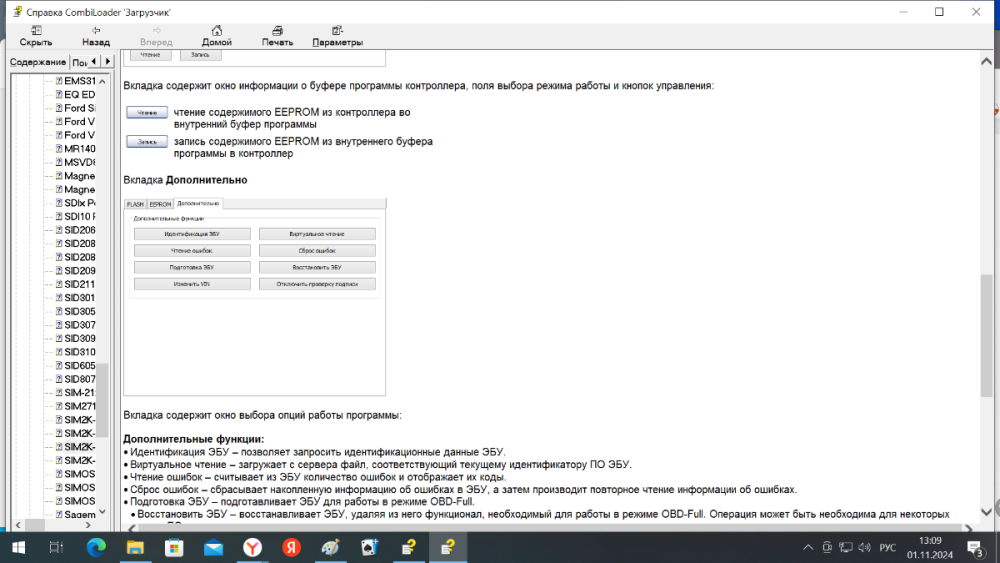
Task: Click the contents tree scroll-up arrow
Action: tap(103, 82)
